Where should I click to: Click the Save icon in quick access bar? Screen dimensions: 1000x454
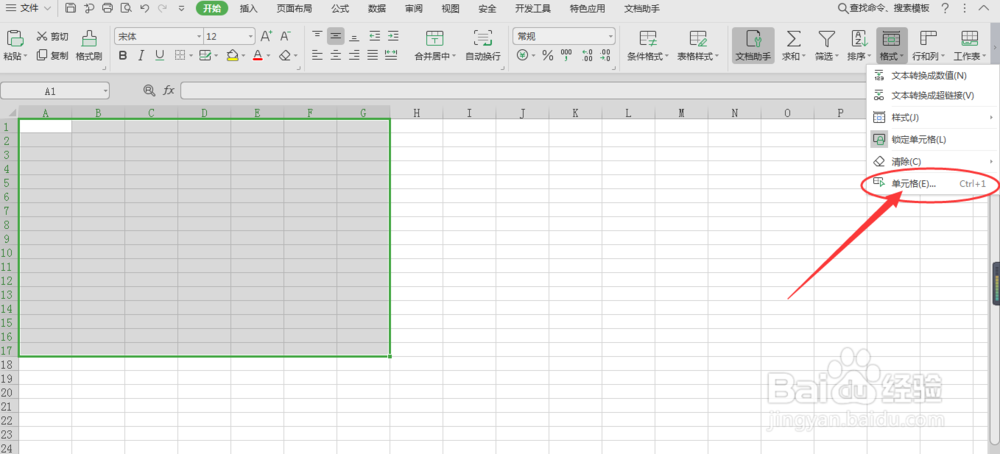71,9
